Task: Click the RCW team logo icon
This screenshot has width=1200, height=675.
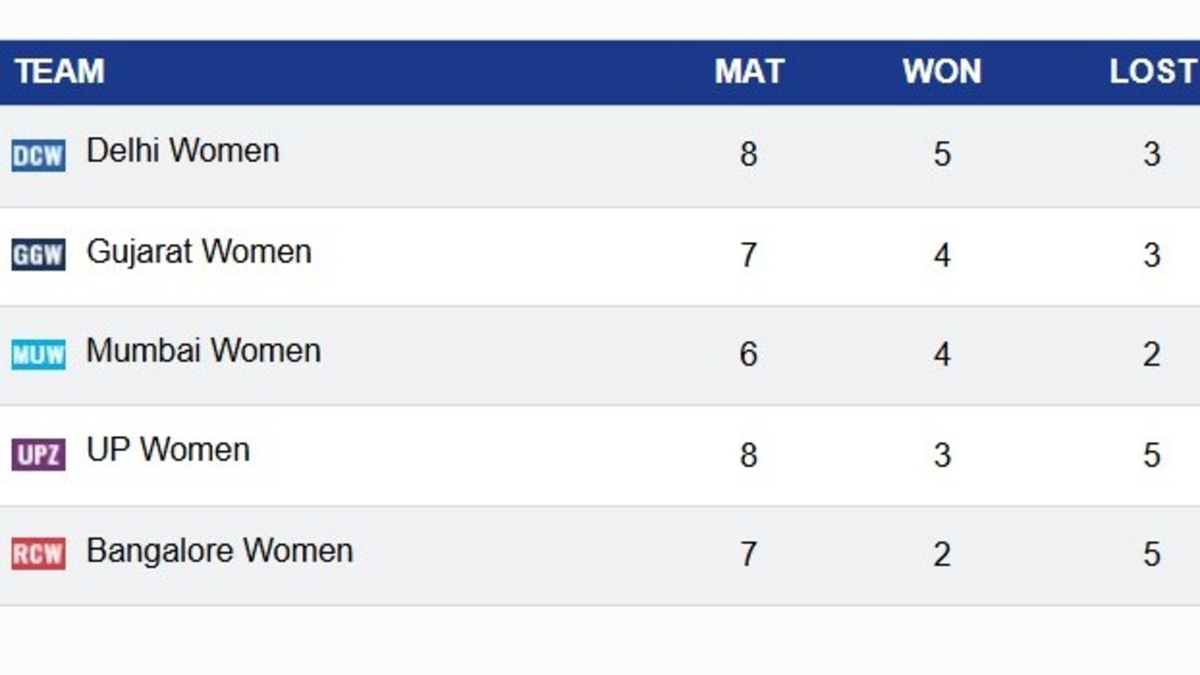Action: tap(38, 554)
